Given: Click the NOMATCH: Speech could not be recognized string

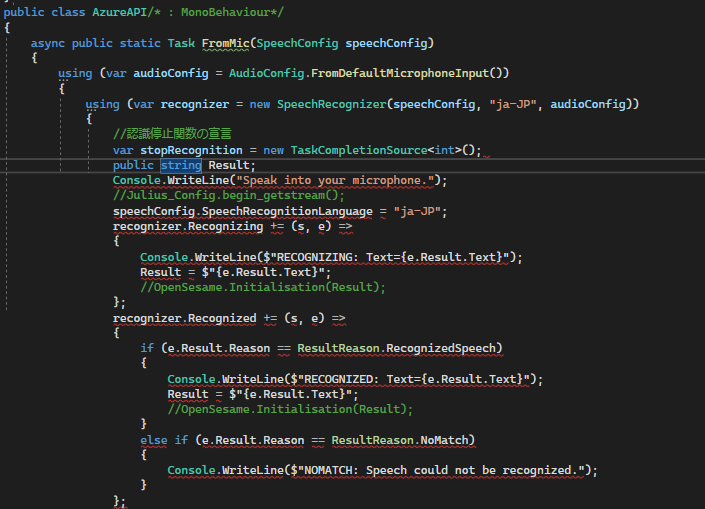Looking at the screenshot, I should click(440, 471).
